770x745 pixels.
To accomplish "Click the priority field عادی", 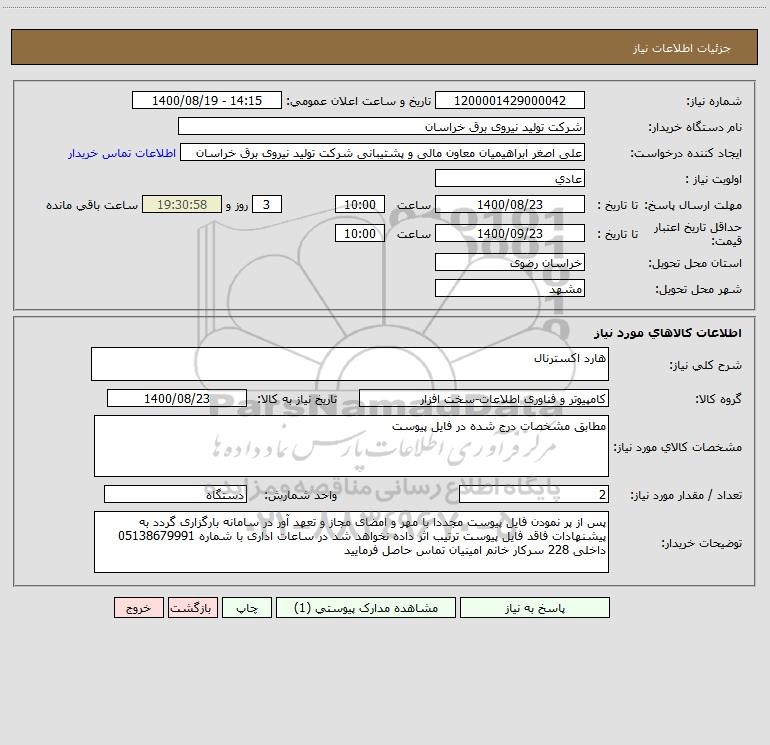I will click(510, 178).
